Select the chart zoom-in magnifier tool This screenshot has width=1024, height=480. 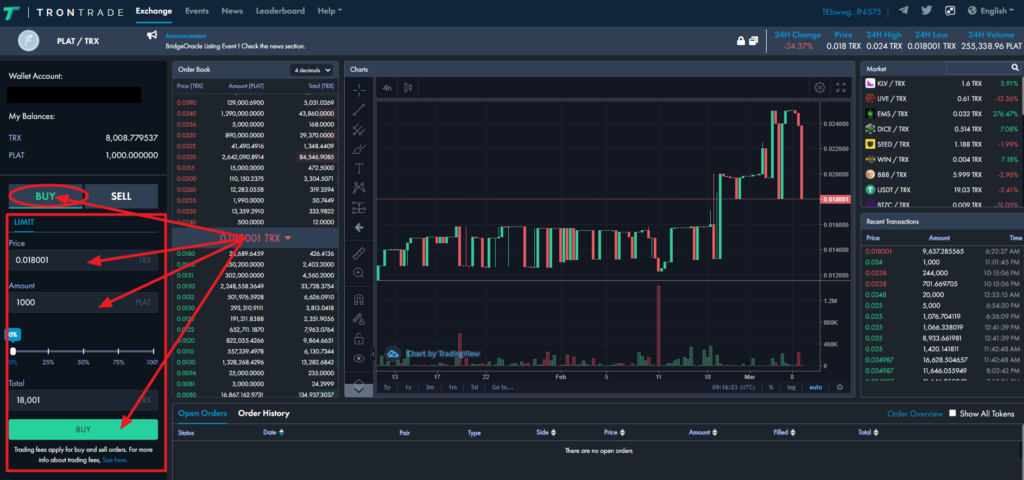tap(359, 272)
